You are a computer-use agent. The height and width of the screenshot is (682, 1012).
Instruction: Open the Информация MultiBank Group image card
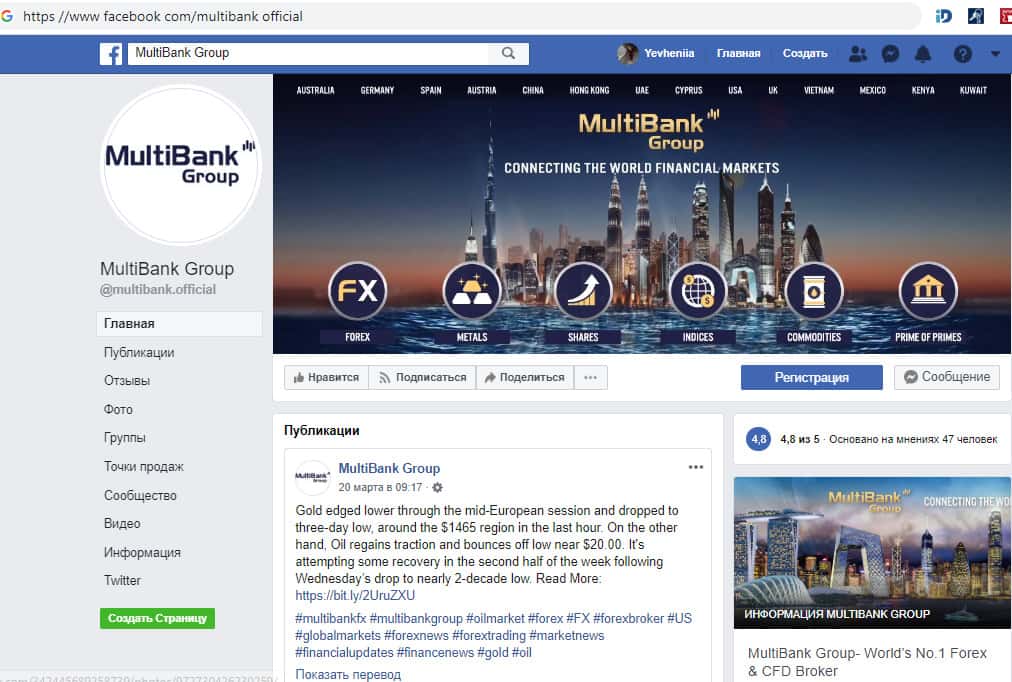coord(872,553)
